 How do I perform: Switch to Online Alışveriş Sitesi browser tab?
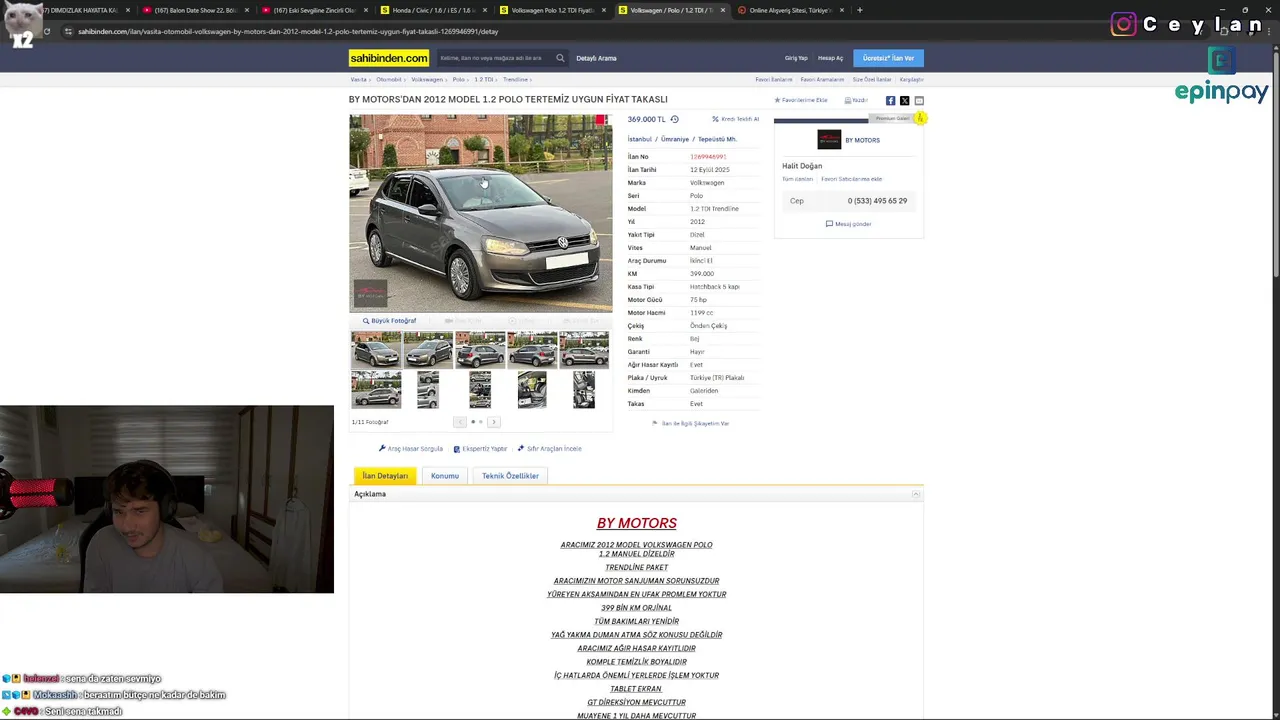coord(790,10)
